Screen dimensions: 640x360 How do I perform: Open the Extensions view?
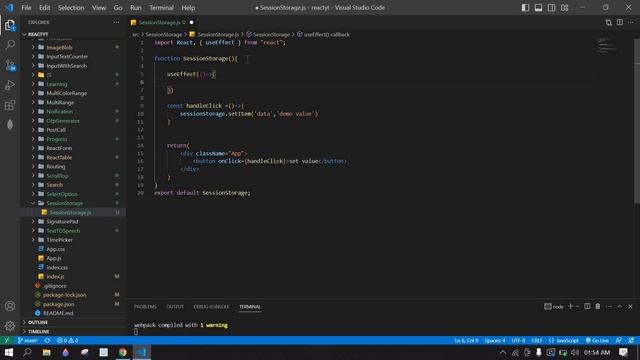coord(10,105)
